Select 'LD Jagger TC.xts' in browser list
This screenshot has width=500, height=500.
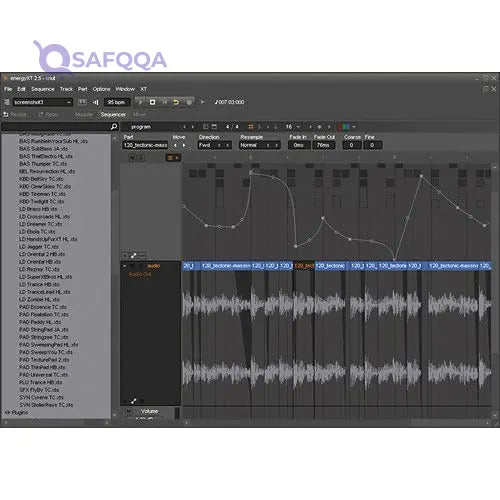coord(39,247)
